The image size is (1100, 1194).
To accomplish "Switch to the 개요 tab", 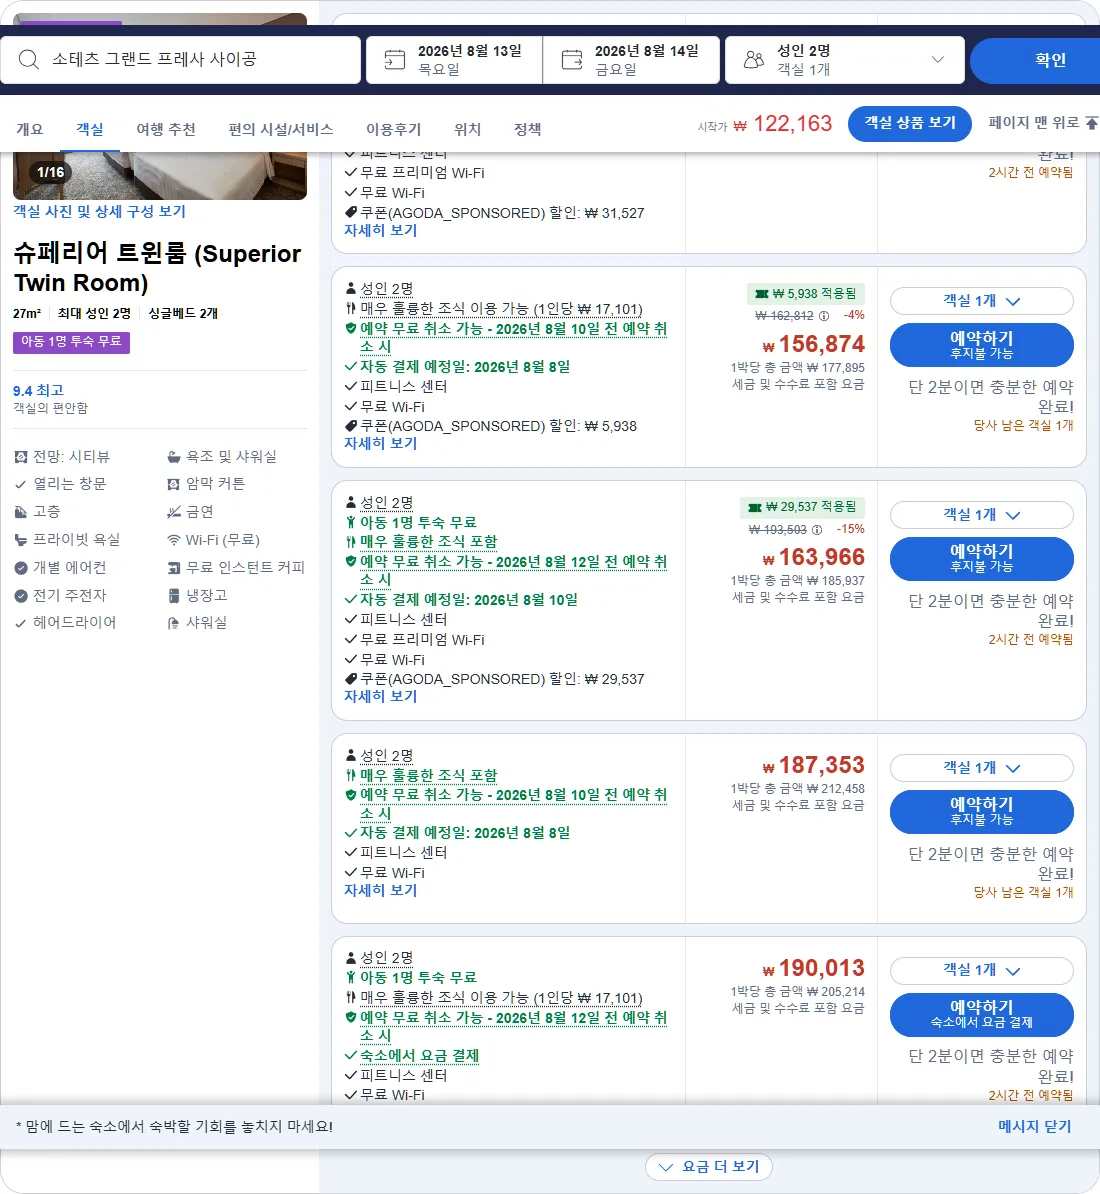I will [x=30, y=129].
